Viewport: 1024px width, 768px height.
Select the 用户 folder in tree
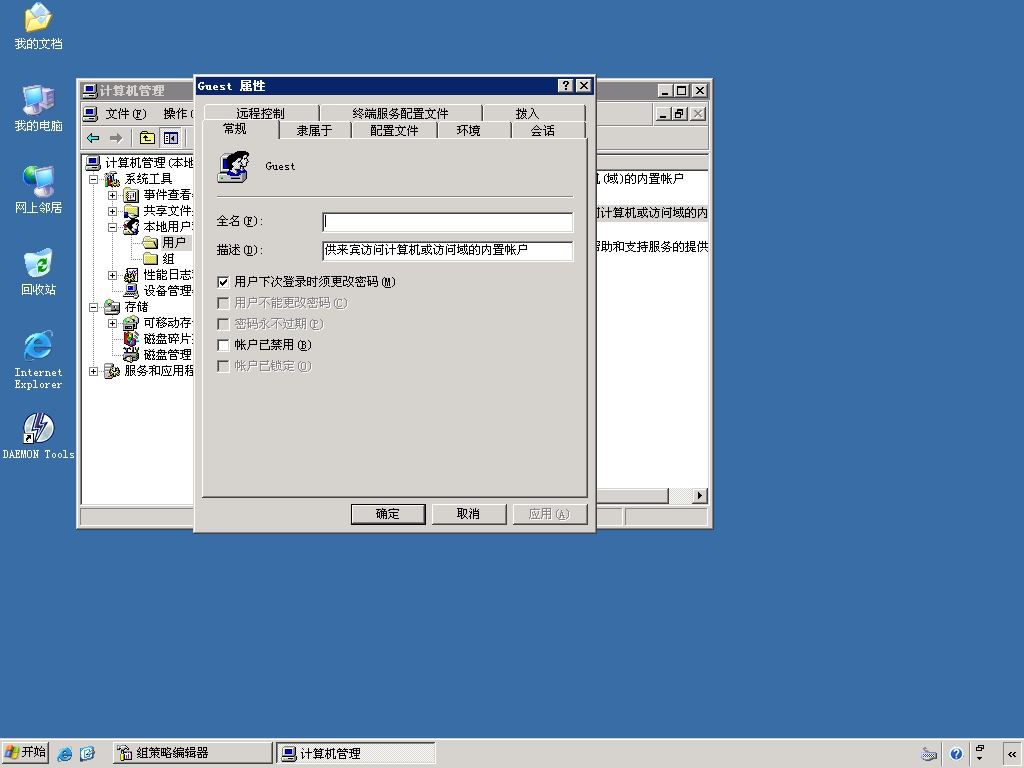(x=173, y=243)
